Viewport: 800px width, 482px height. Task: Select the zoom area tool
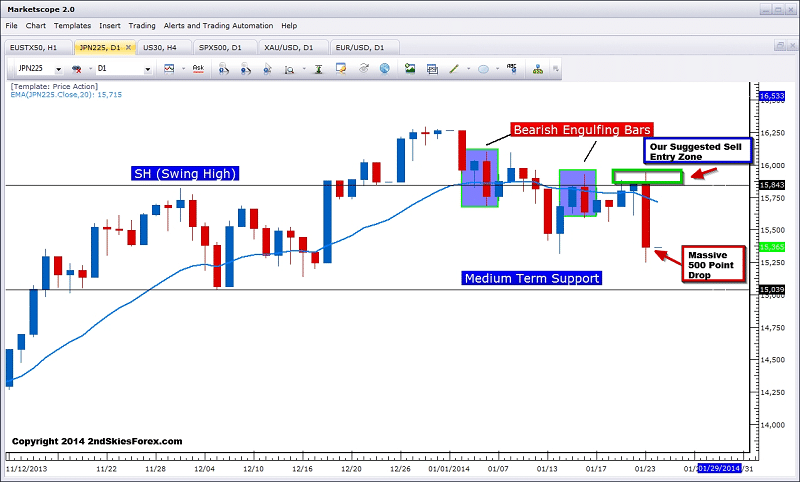click(289, 69)
